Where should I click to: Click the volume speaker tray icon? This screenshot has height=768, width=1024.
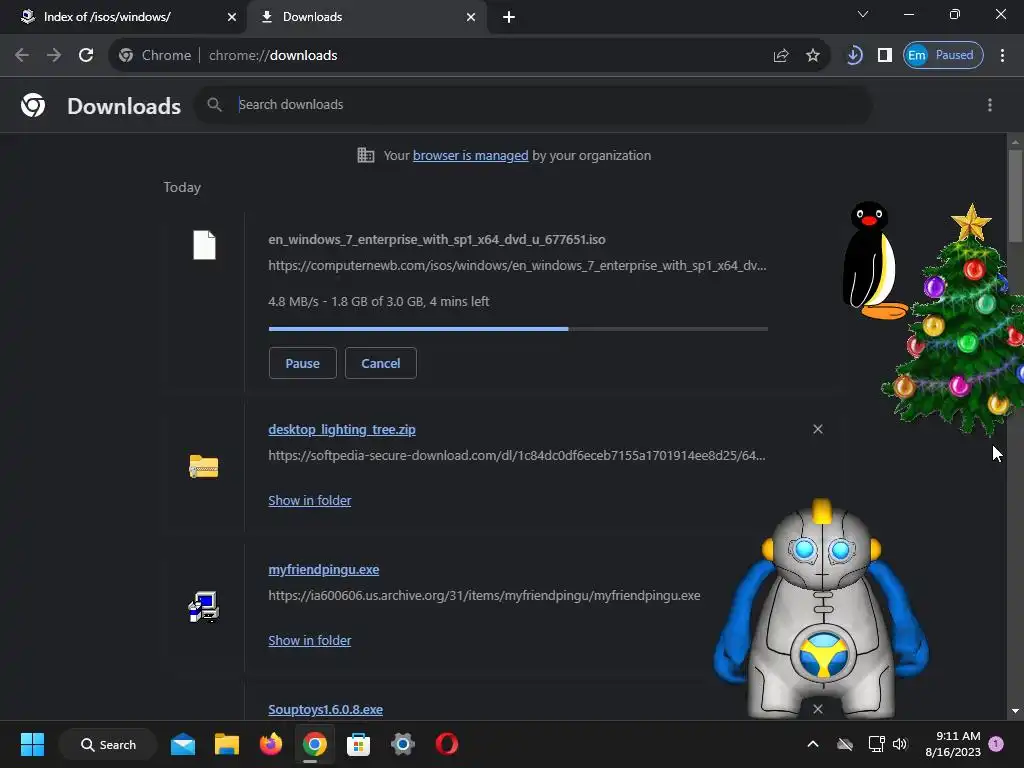900,744
